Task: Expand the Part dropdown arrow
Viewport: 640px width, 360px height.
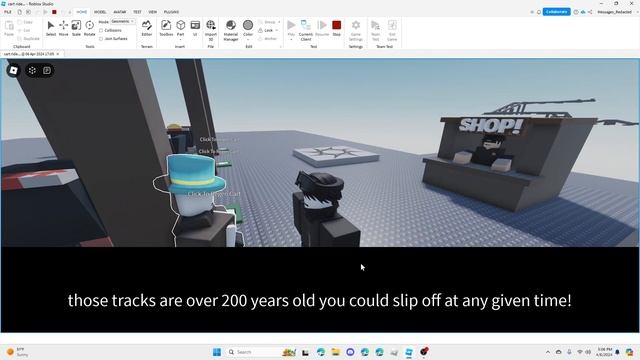Action: 180,40
